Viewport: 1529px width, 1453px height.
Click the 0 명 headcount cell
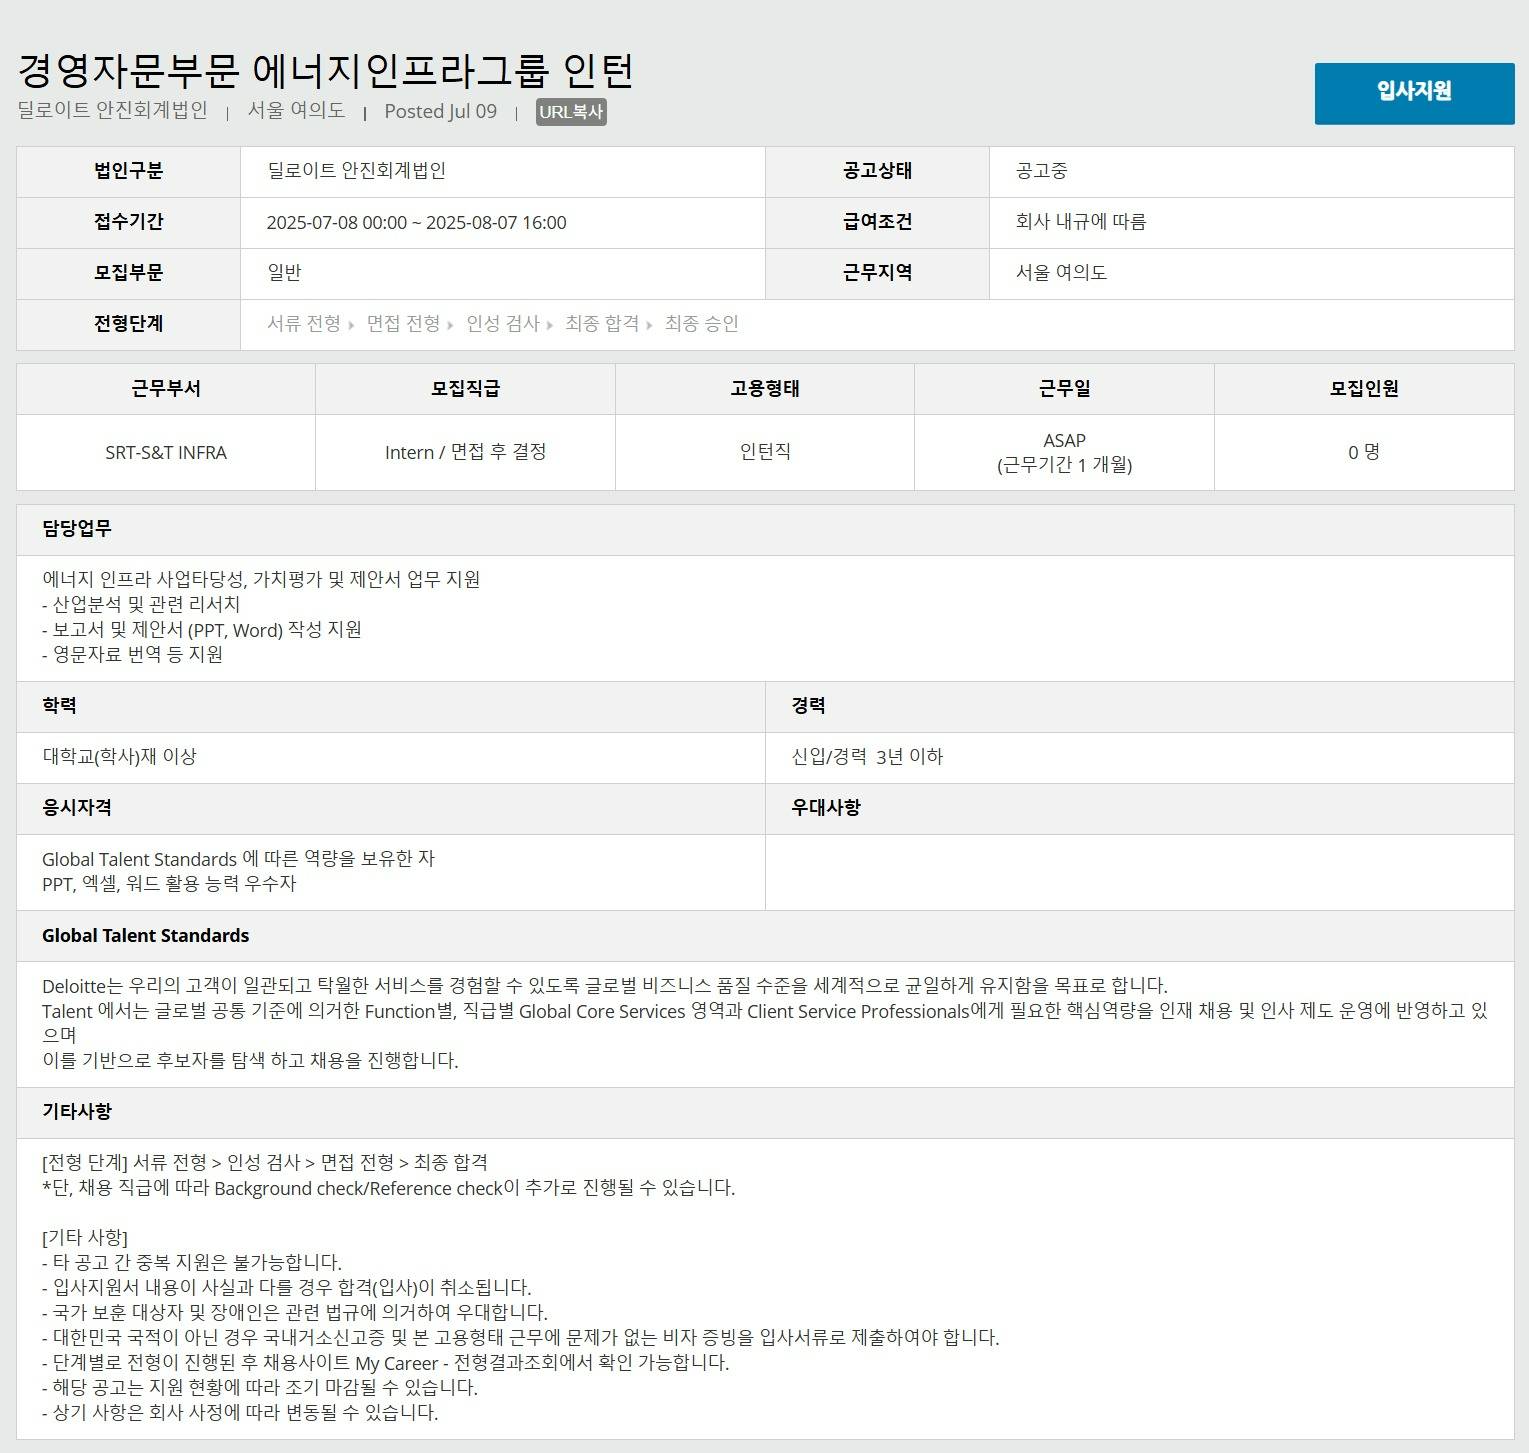[1364, 452]
